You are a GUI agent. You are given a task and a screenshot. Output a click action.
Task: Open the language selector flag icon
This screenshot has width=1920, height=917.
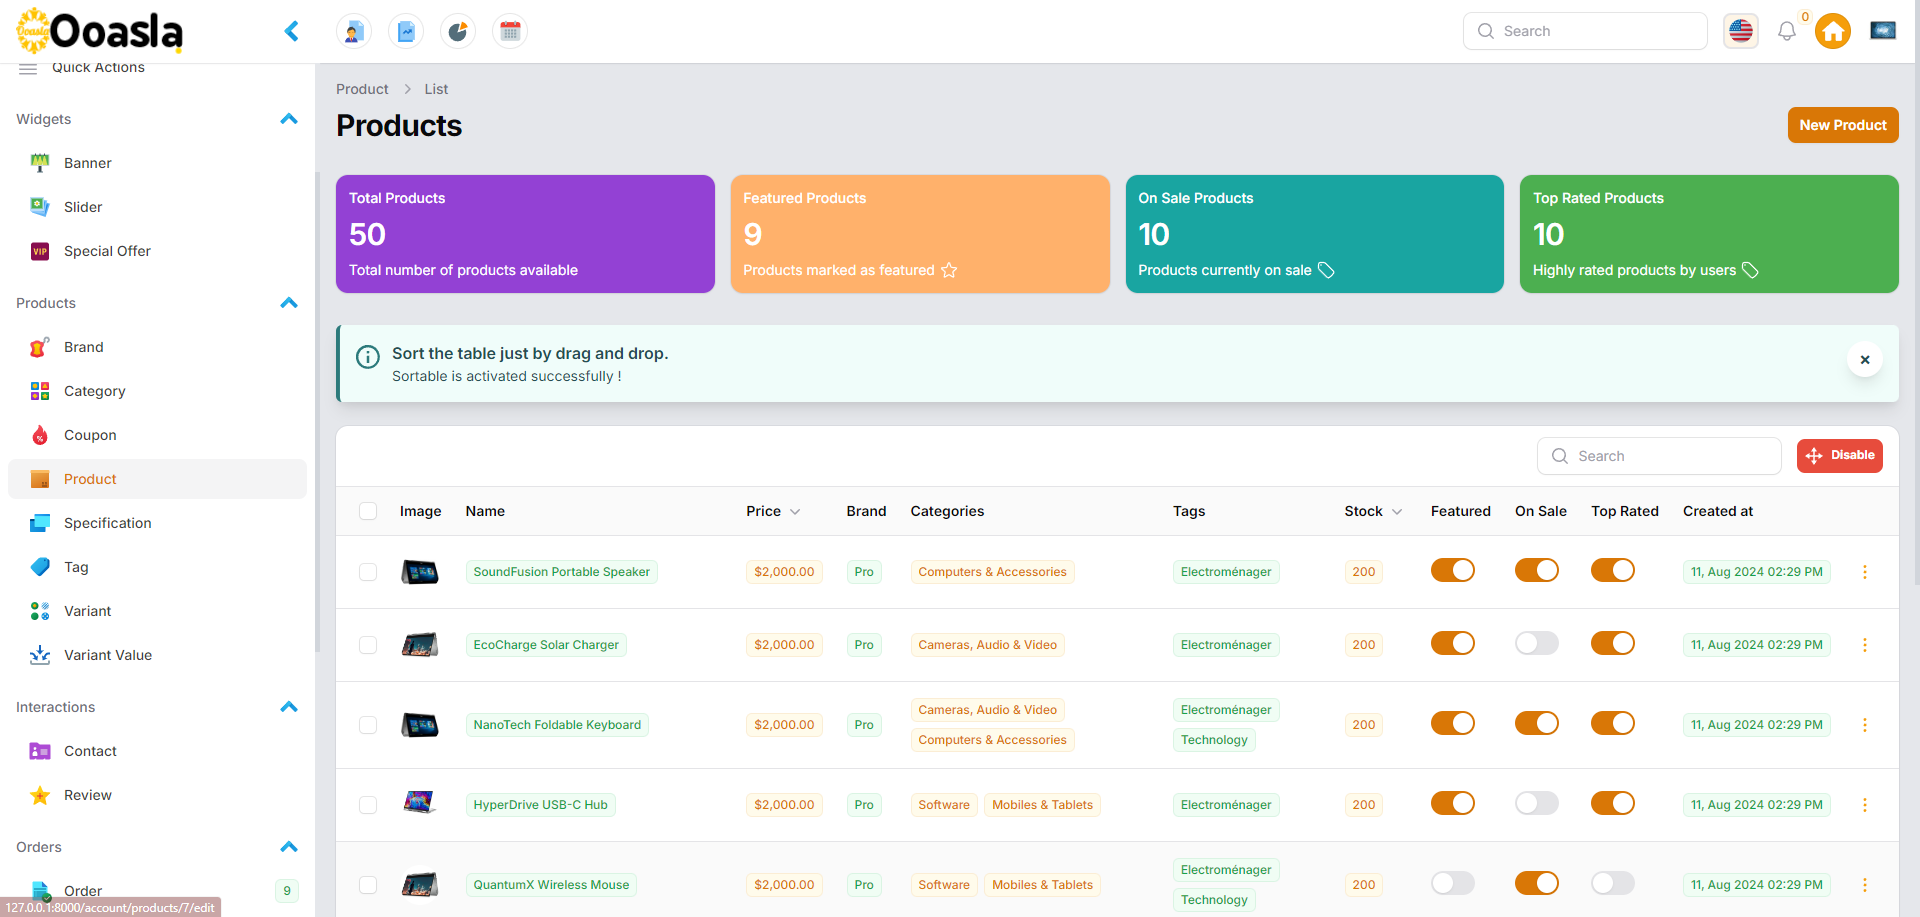coord(1741,31)
